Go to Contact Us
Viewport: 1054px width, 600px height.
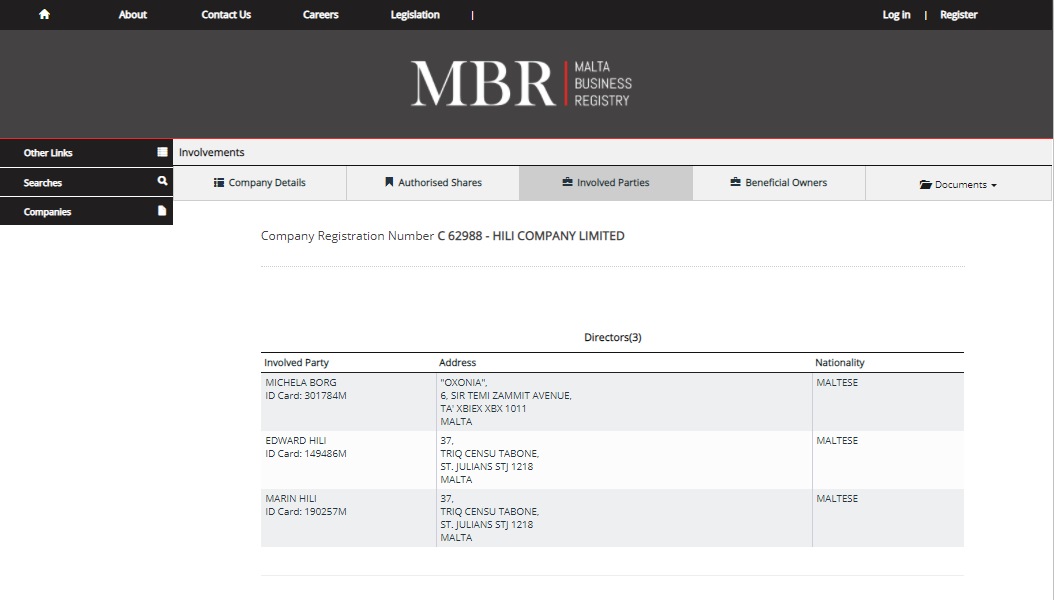[226, 15]
